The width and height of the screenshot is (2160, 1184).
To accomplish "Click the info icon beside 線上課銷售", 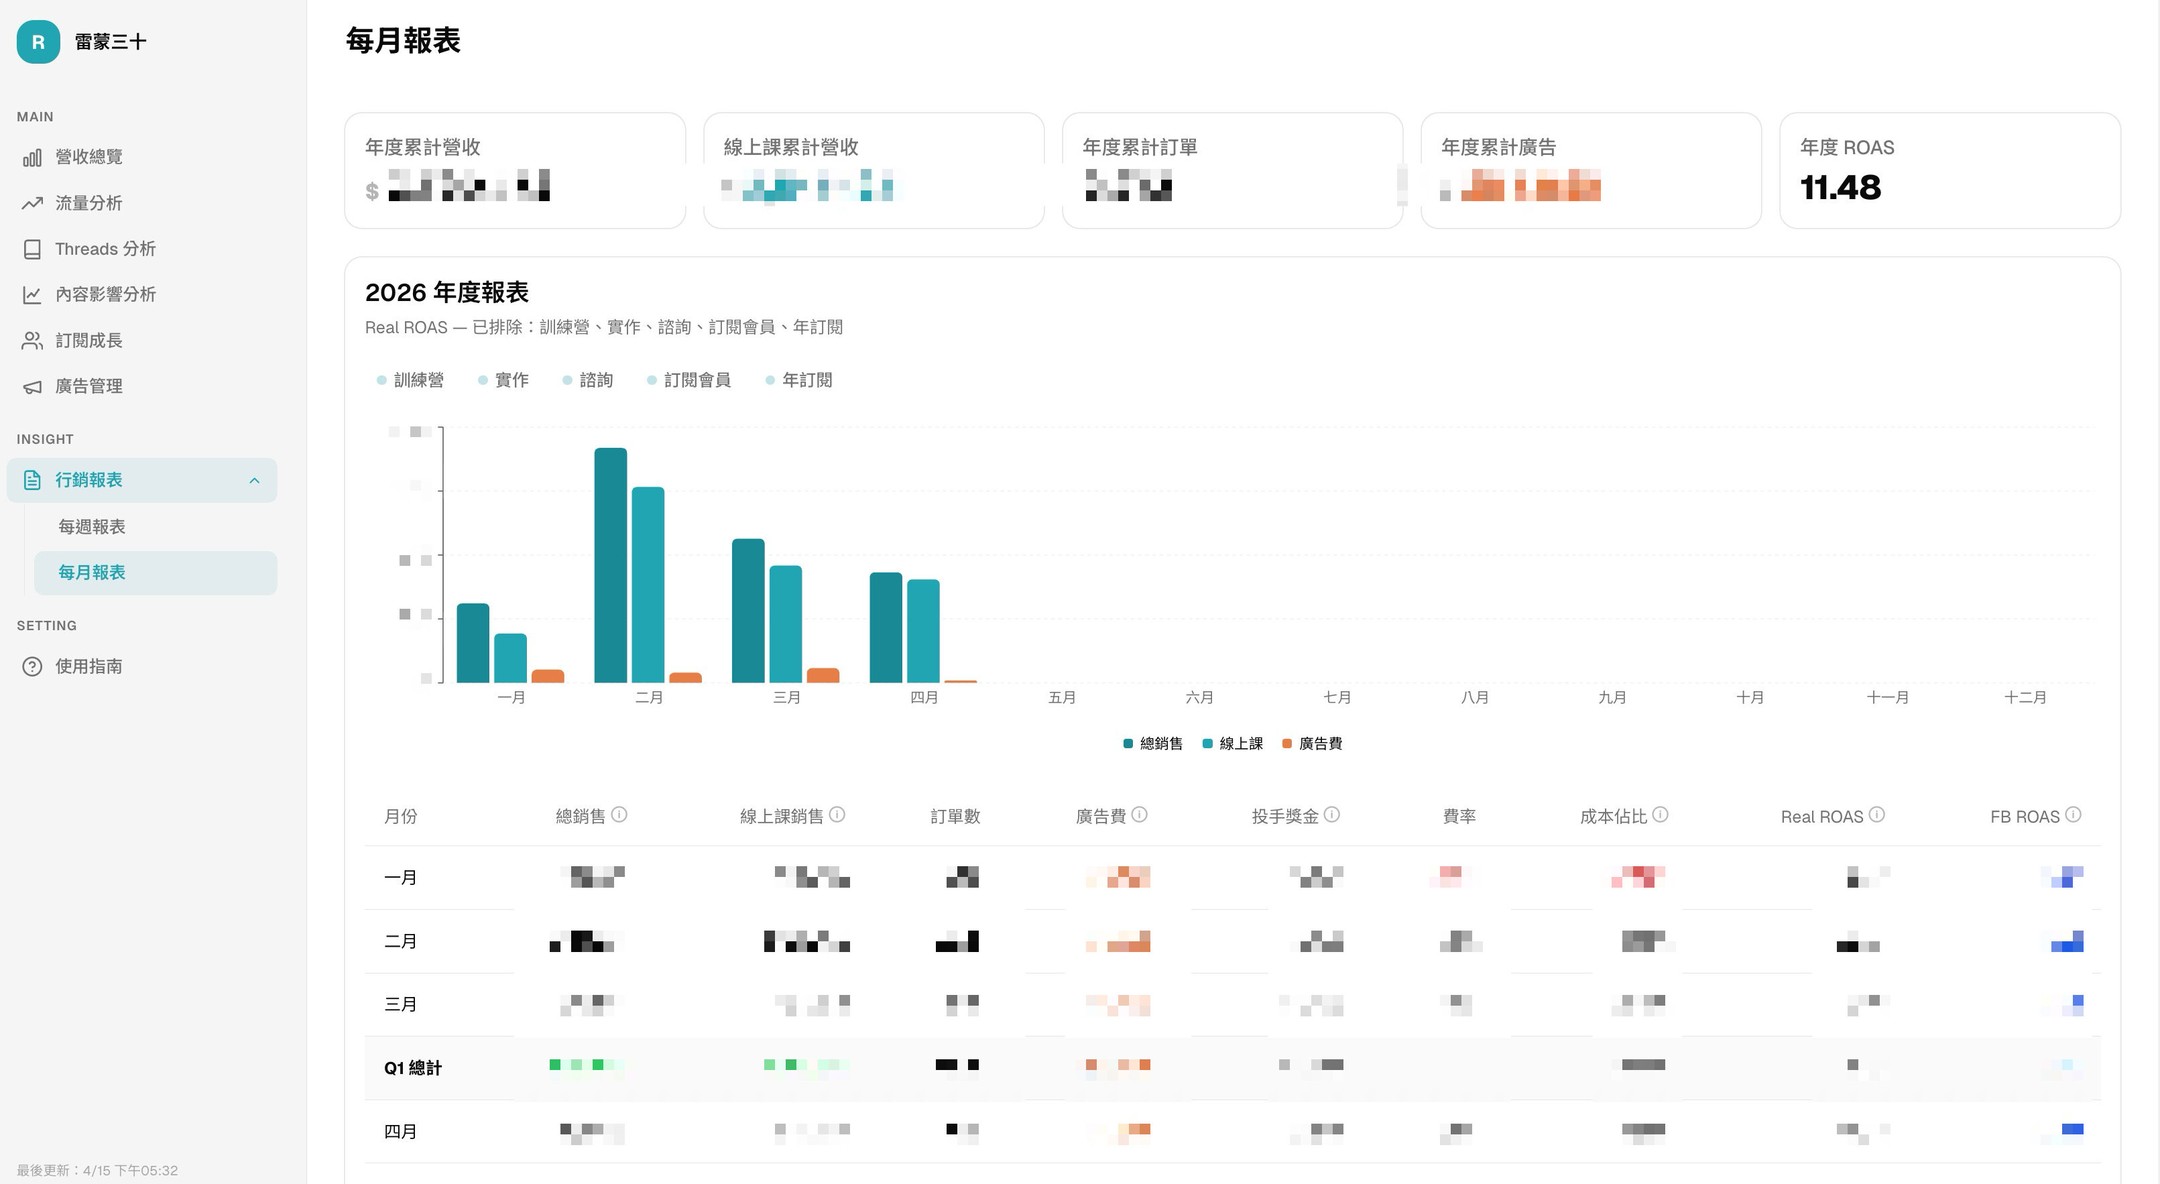I will point(837,815).
